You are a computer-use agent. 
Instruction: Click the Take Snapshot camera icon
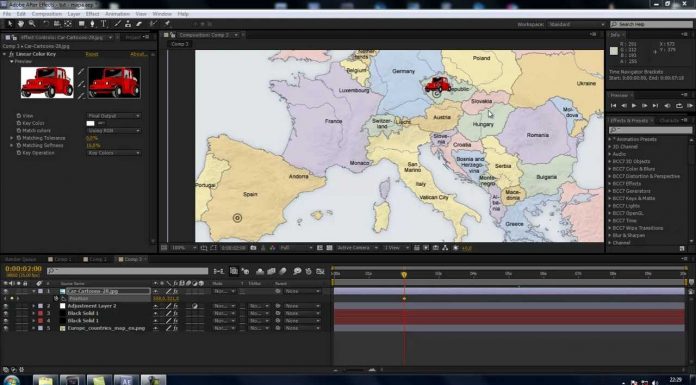253,248
